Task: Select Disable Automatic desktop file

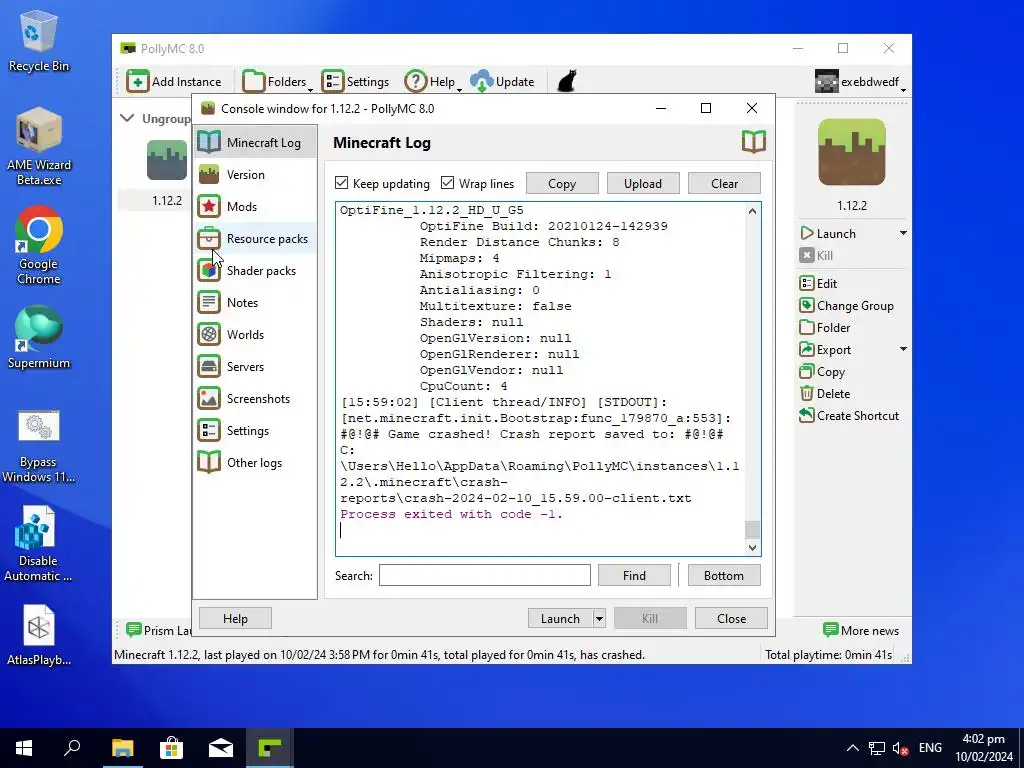Action: 38,545
